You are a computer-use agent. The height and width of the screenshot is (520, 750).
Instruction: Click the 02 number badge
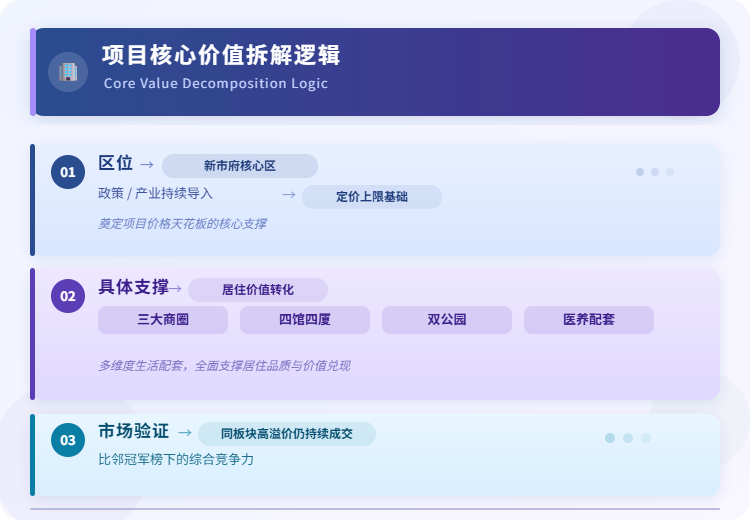tap(68, 296)
